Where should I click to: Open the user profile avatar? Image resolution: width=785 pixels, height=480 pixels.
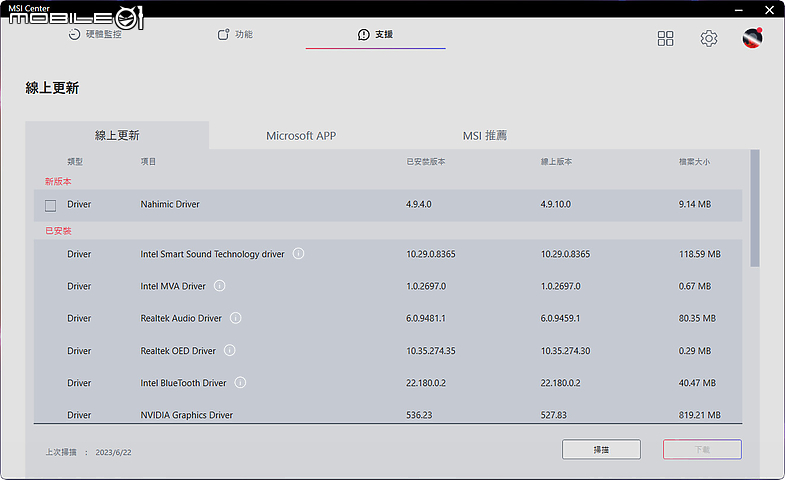[752, 38]
